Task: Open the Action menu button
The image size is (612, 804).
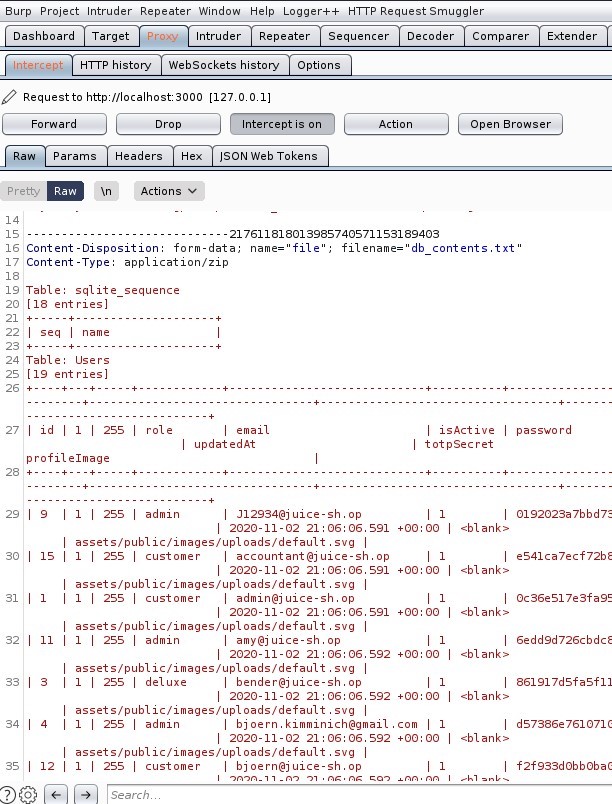Action: [396, 124]
